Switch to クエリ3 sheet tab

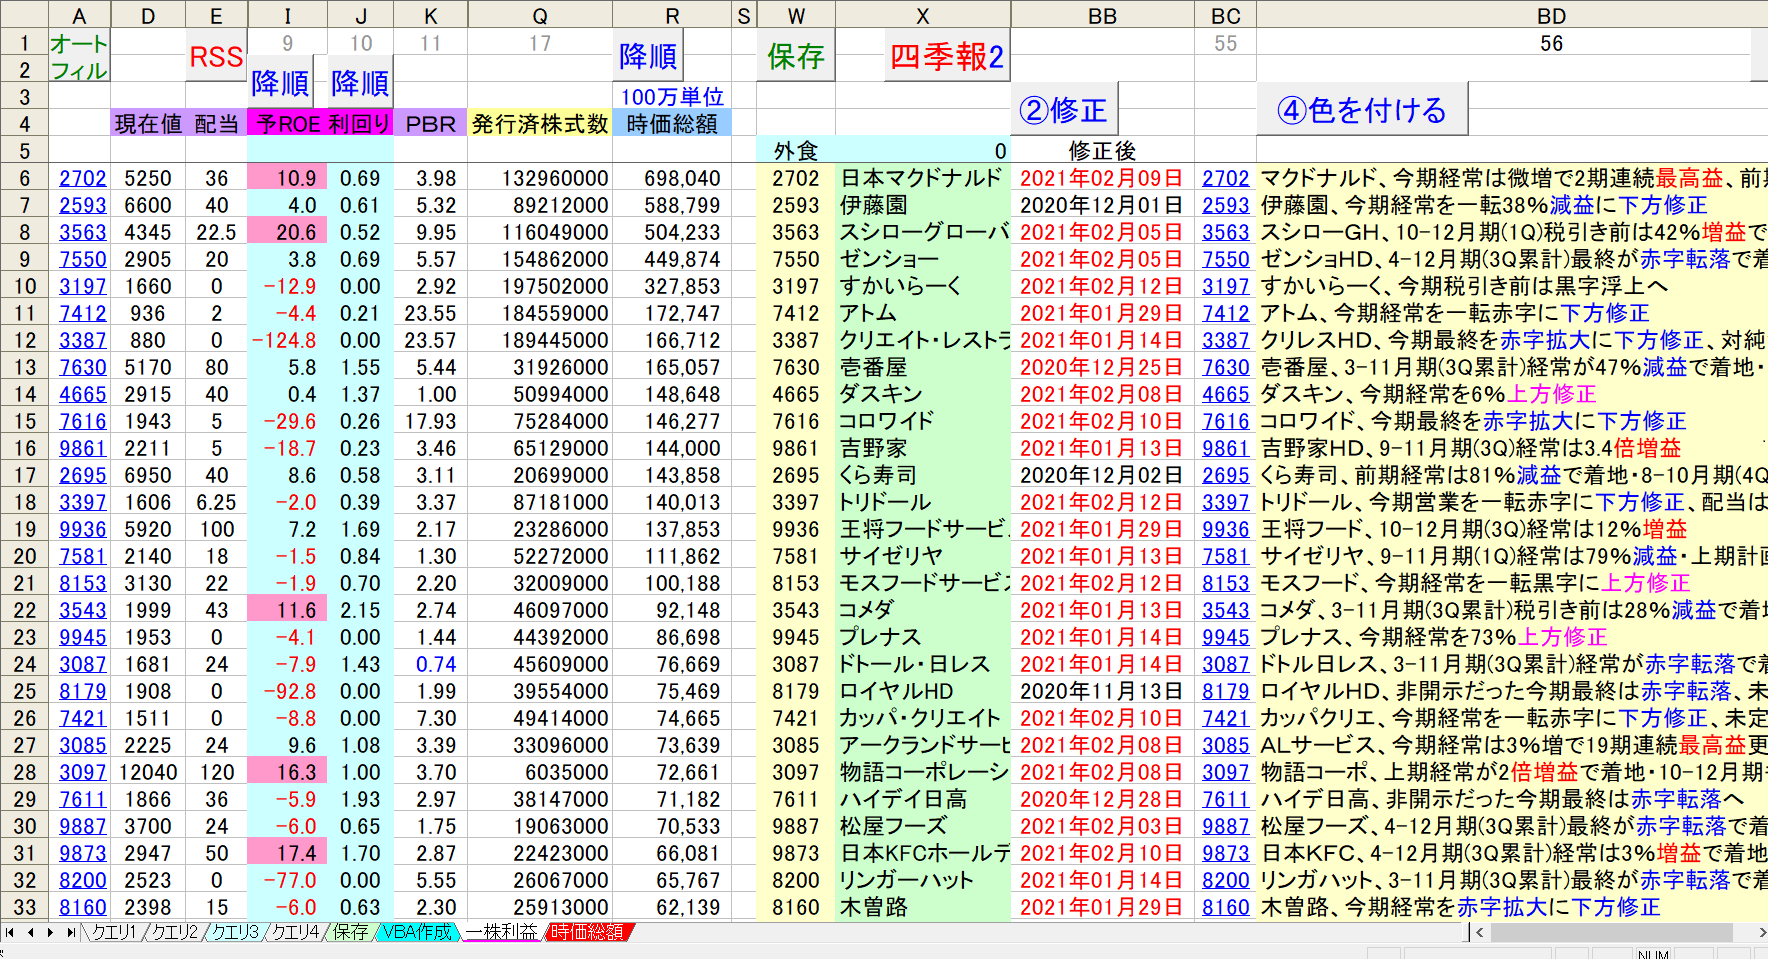236,932
